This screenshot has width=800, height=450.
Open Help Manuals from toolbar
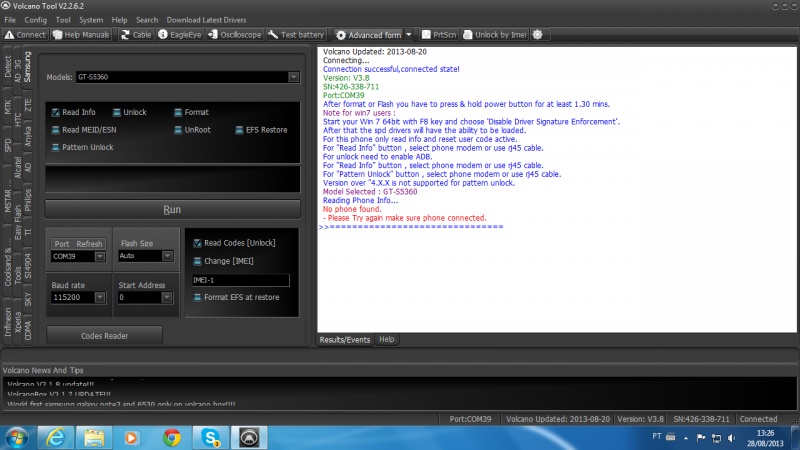click(x=82, y=35)
